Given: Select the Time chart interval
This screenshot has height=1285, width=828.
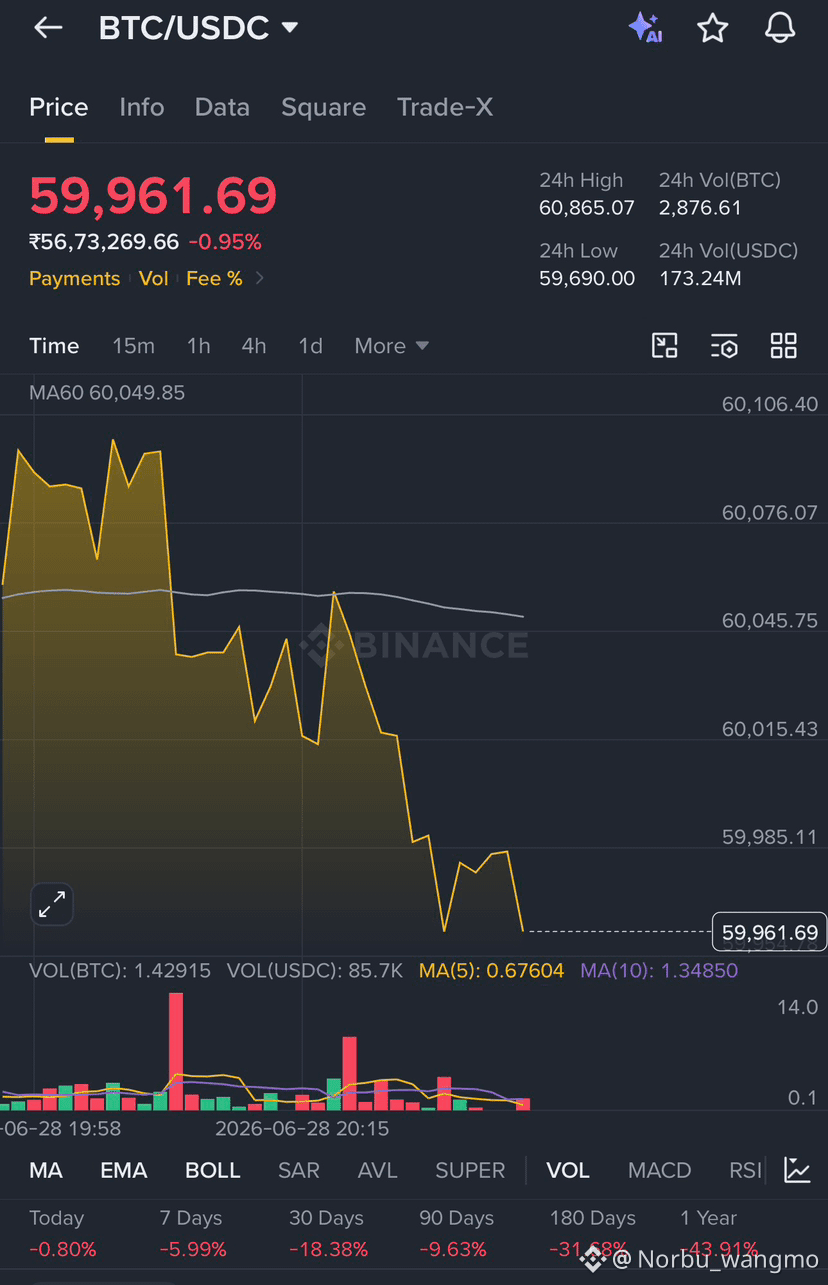Looking at the screenshot, I should click(54, 346).
